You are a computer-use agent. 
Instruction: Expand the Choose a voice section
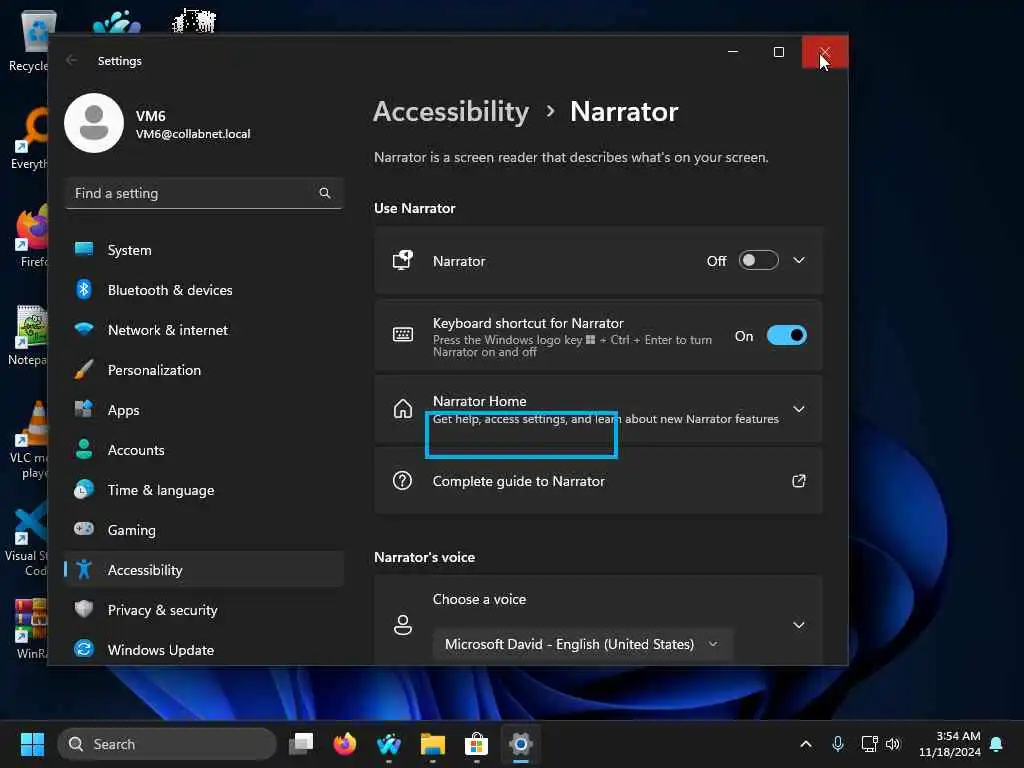(x=799, y=625)
